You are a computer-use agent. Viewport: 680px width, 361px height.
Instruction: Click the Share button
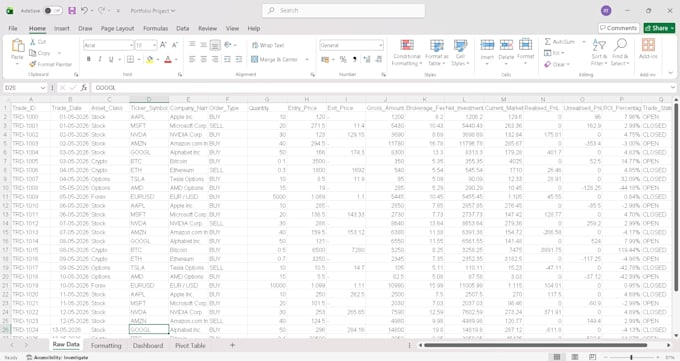(x=659, y=28)
